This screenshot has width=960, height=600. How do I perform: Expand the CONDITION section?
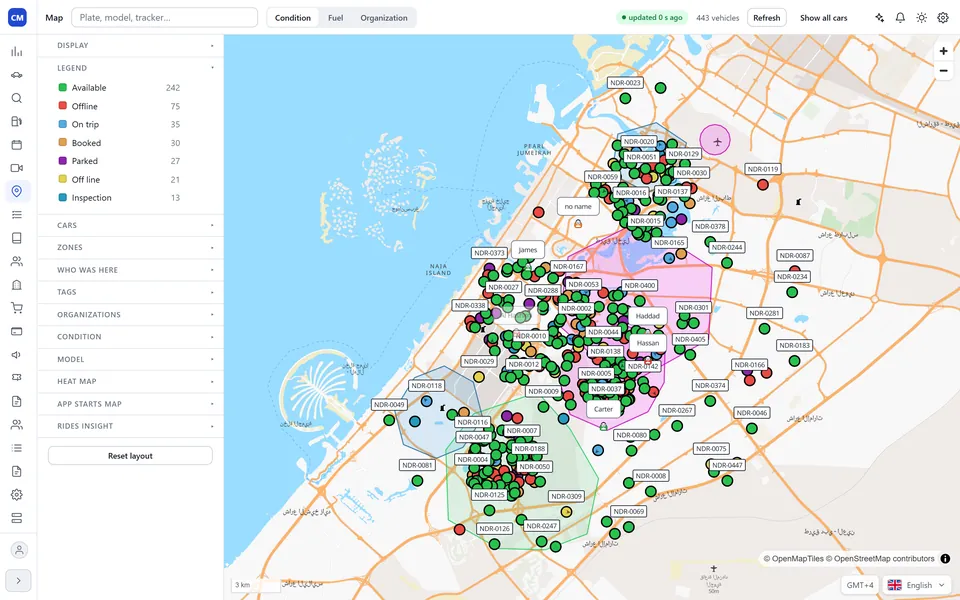point(130,337)
